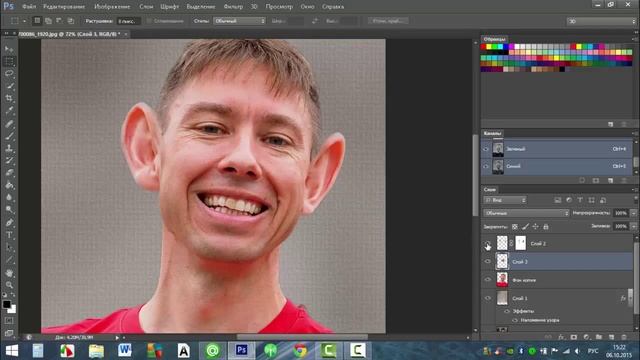This screenshot has width=640, height=360.
Task: Open layer filter Вид dropdown
Action: tap(505, 200)
